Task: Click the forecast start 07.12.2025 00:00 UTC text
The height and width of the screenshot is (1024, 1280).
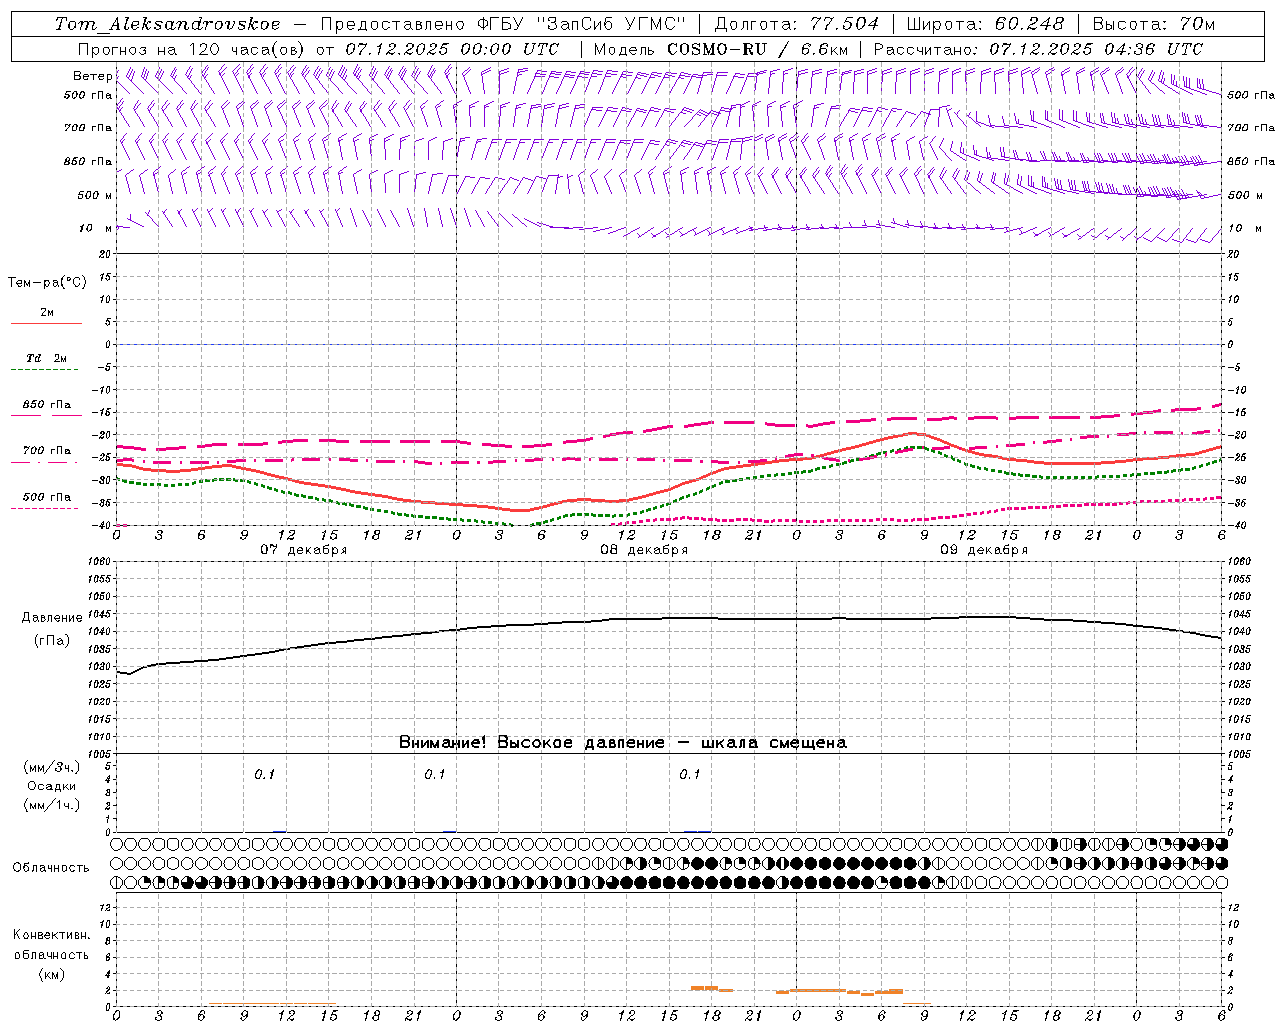Action: pos(452,49)
